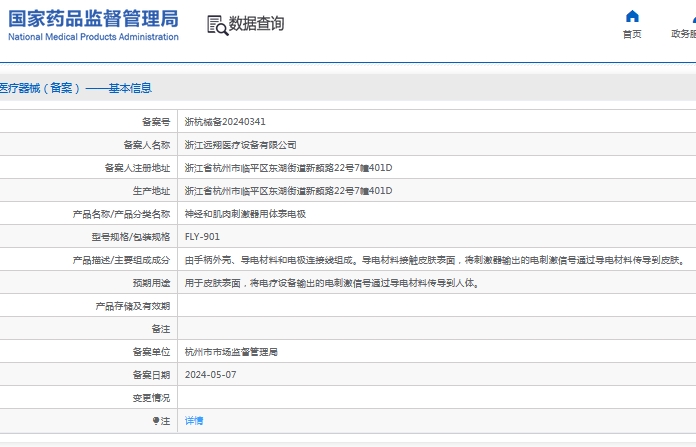Click the 数据查询 heading text
Image resolution: width=696 pixels, height=447 pixels.
pos(256,24)
